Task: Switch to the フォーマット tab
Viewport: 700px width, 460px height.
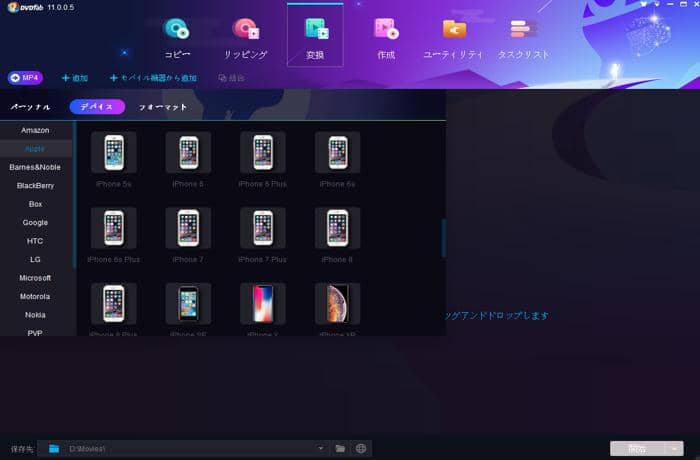Action: 163,107
